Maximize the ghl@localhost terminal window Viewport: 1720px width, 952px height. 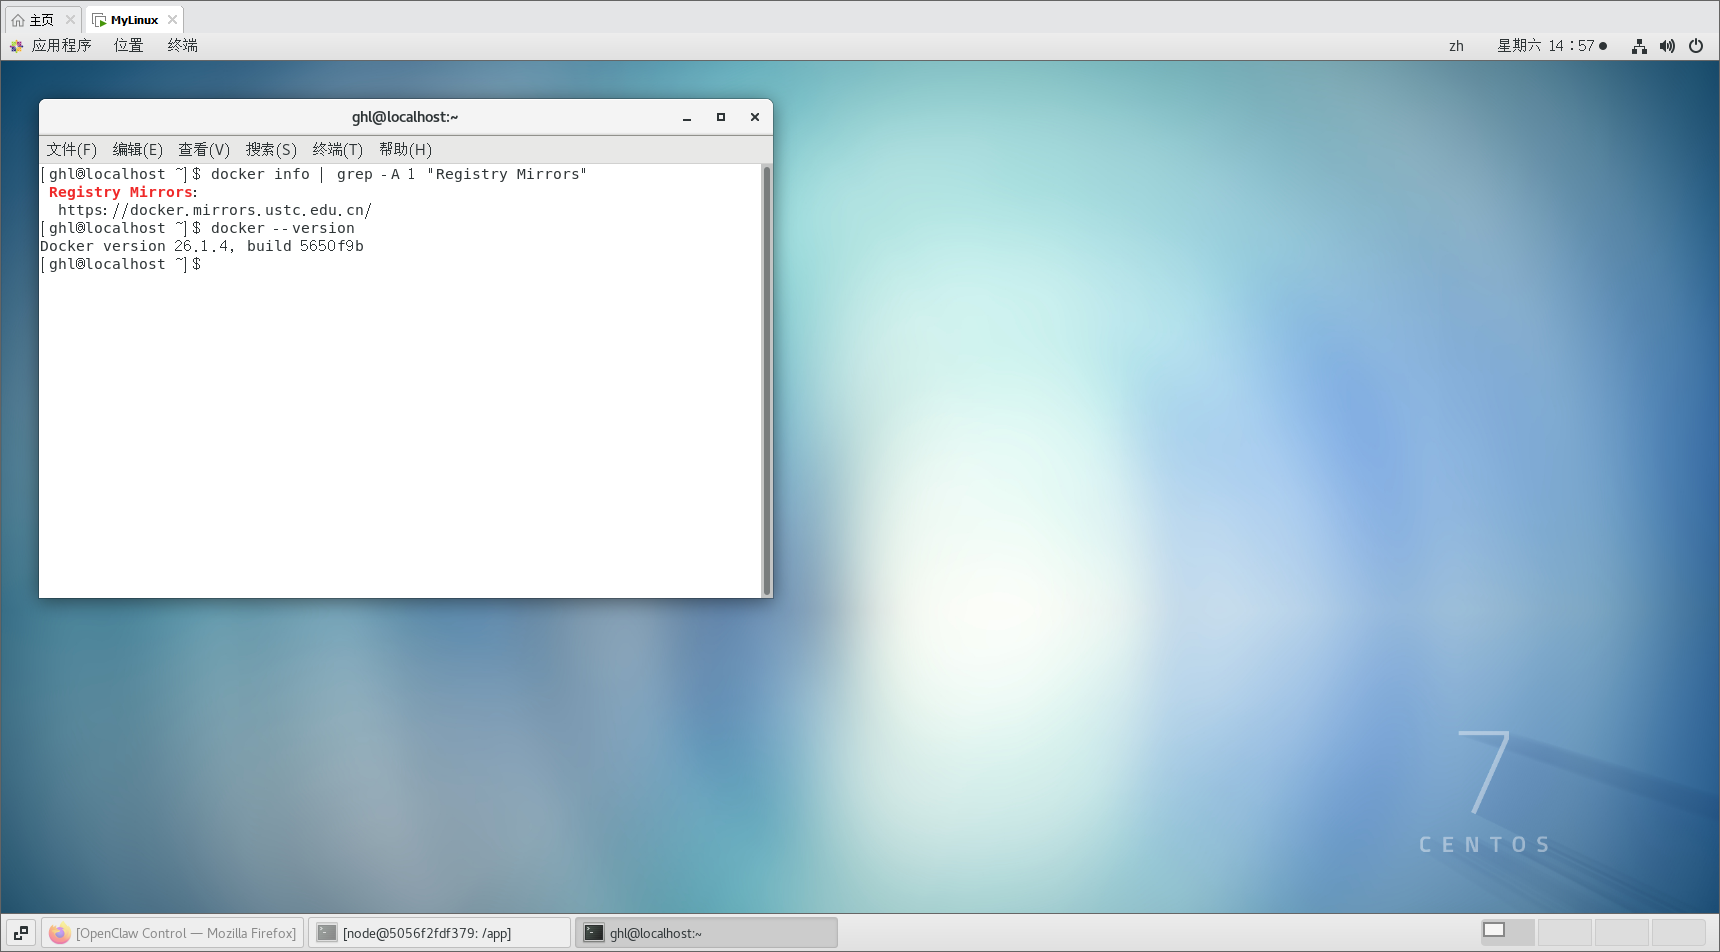[x=721, y=117]
